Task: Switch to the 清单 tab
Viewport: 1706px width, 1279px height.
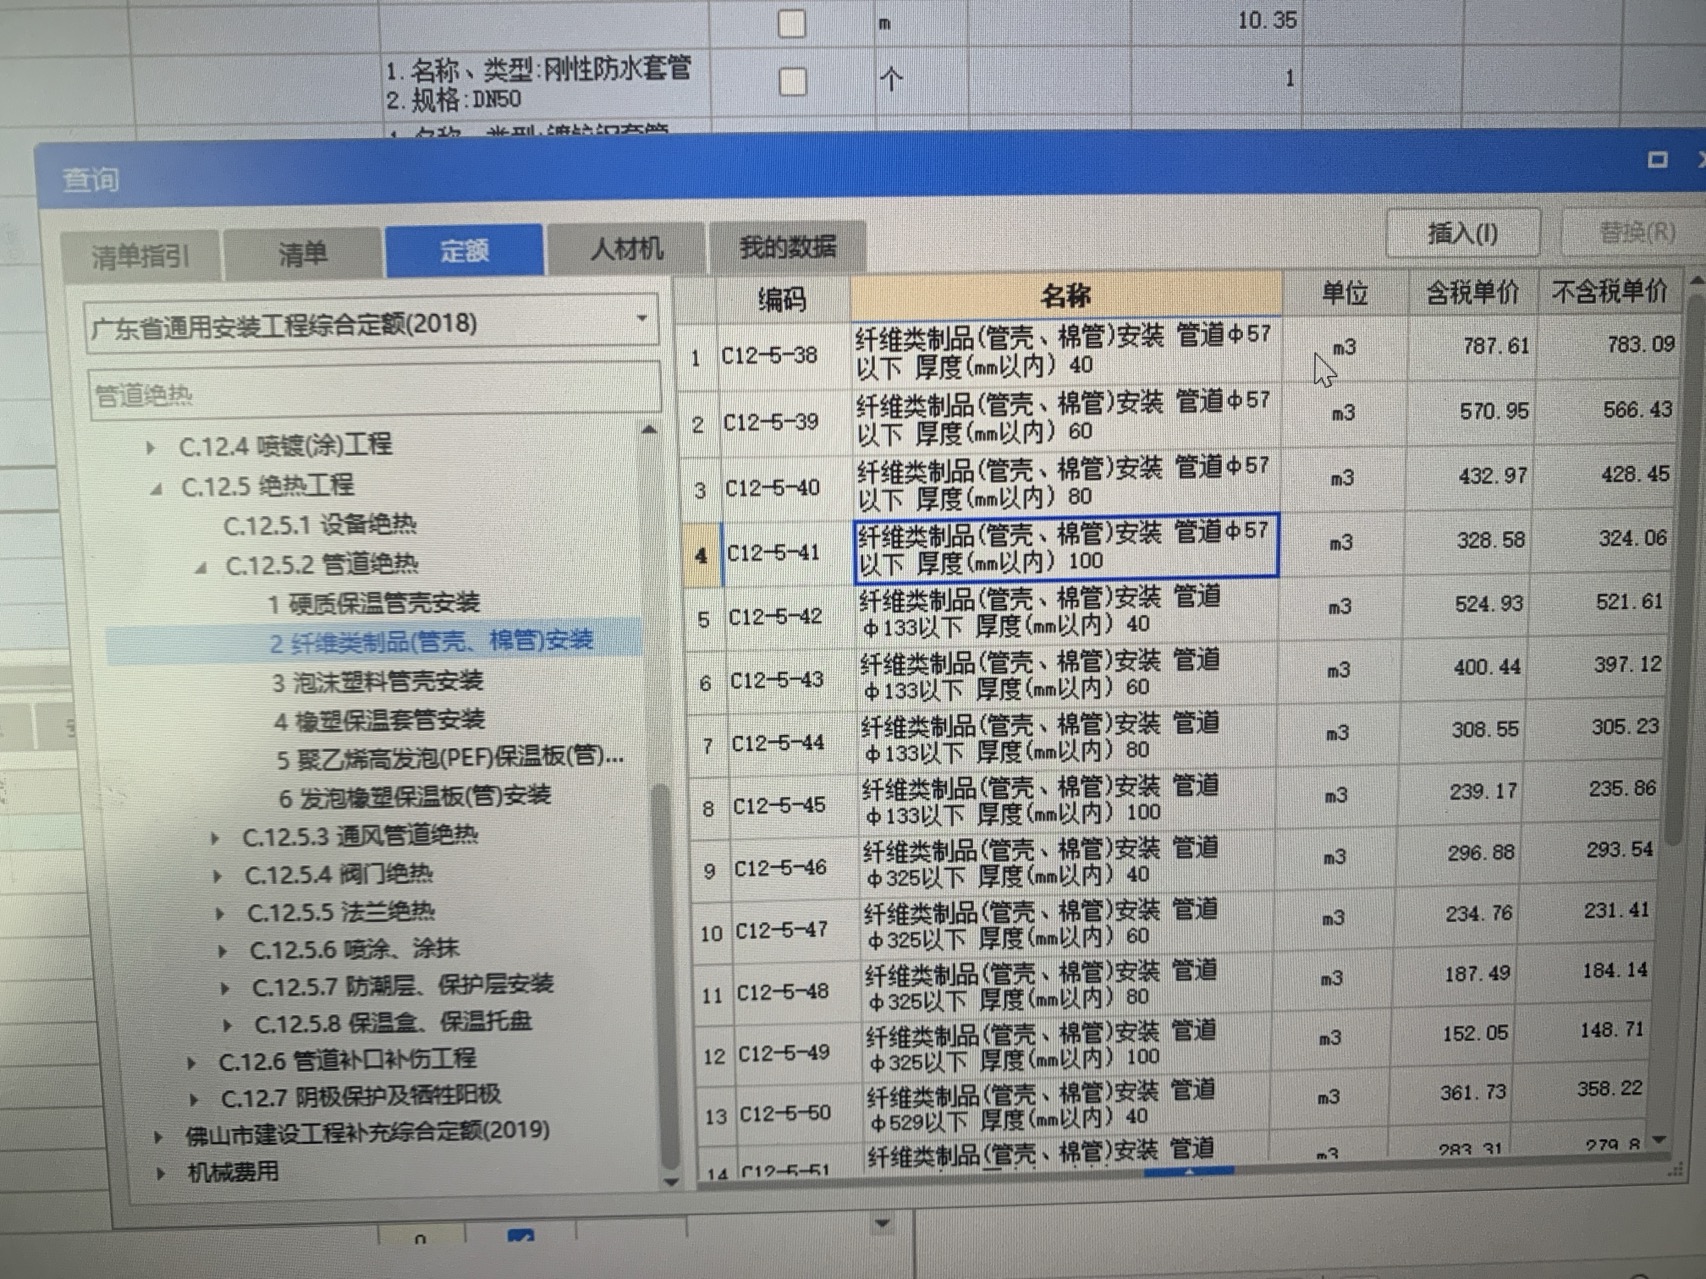Action: [x=303, y=254]
